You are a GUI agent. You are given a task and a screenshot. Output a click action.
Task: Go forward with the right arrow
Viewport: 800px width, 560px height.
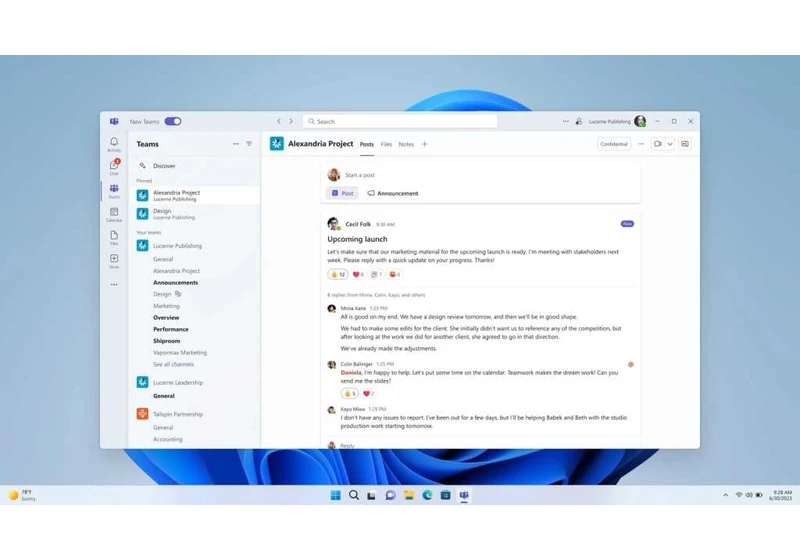(291, 121)
